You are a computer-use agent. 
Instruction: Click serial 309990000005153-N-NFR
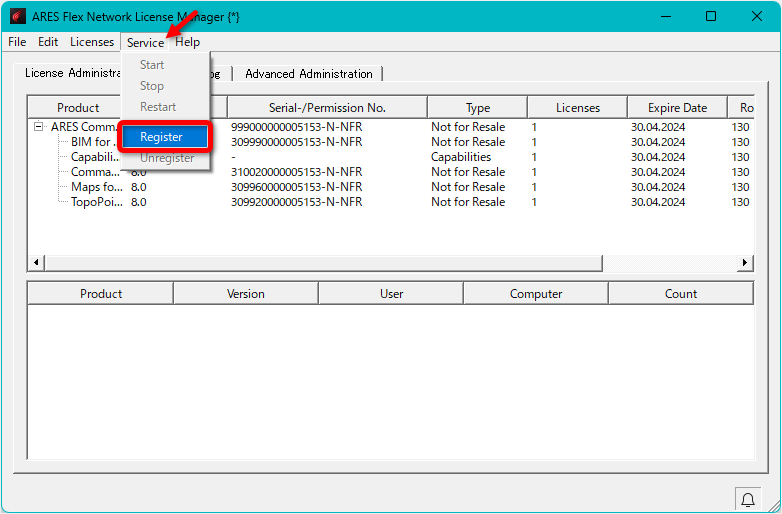pyautogui.click(x=296, y=142)
